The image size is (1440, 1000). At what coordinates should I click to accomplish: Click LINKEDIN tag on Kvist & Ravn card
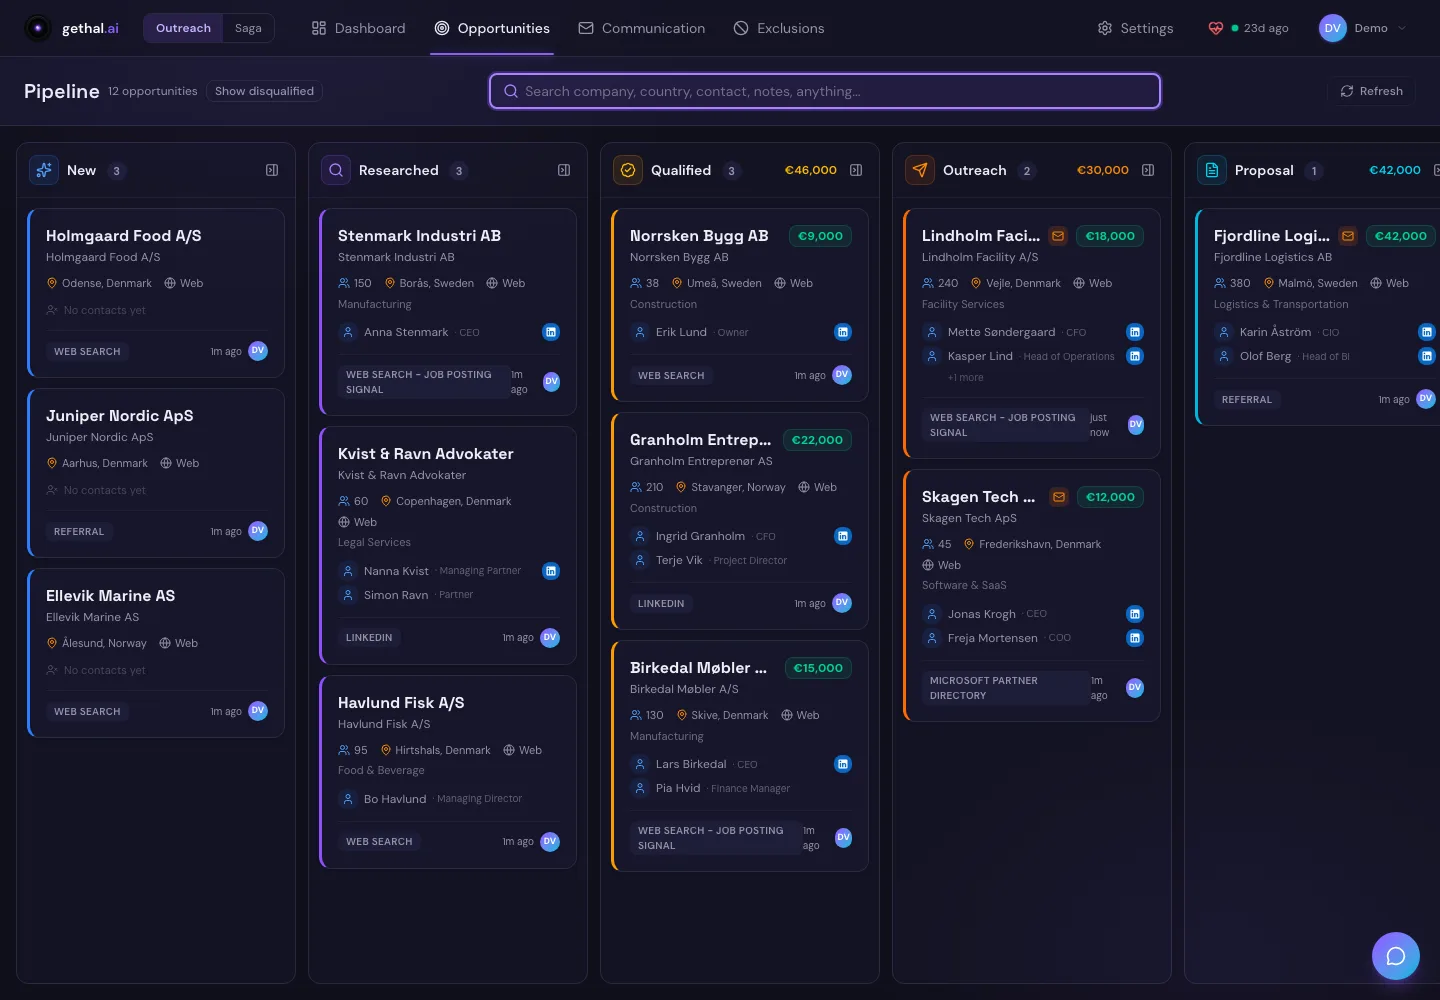[x=369, y=638]
